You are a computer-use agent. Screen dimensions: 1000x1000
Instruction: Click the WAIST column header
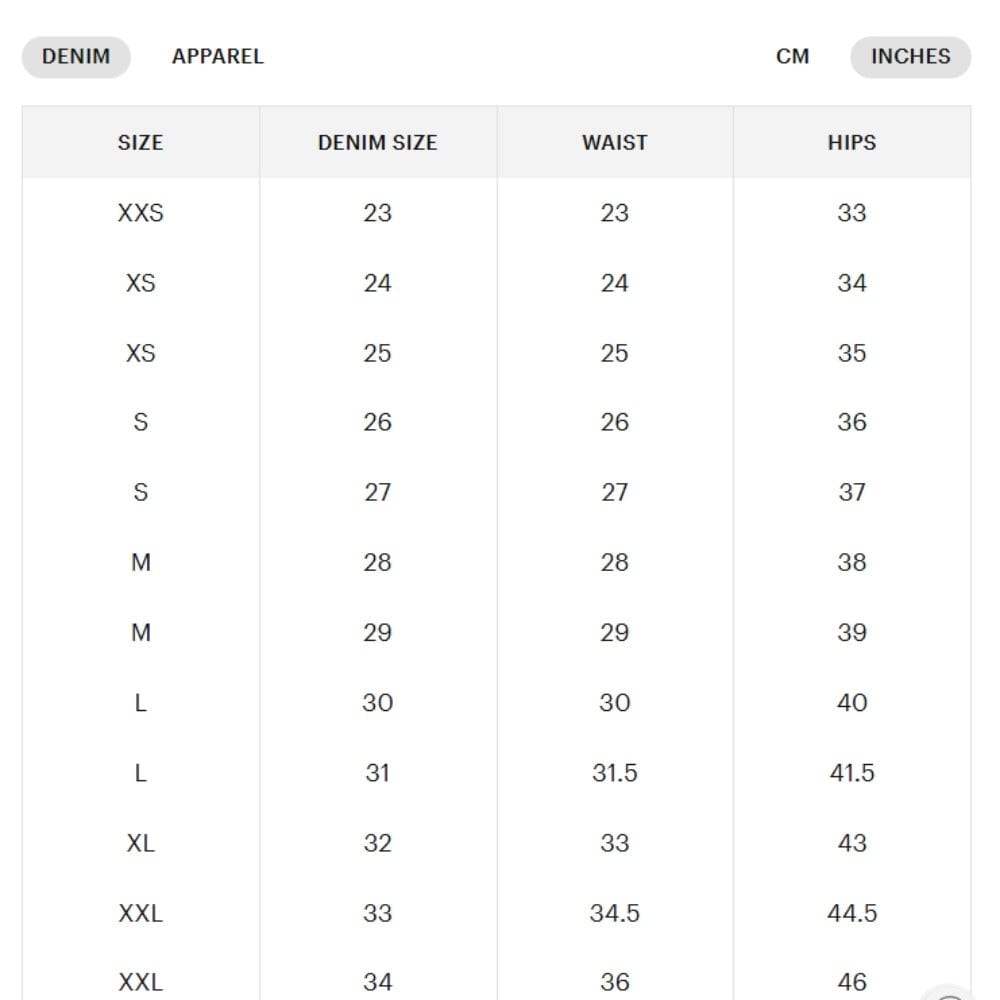pyautogui.click(x=614, y=143)
